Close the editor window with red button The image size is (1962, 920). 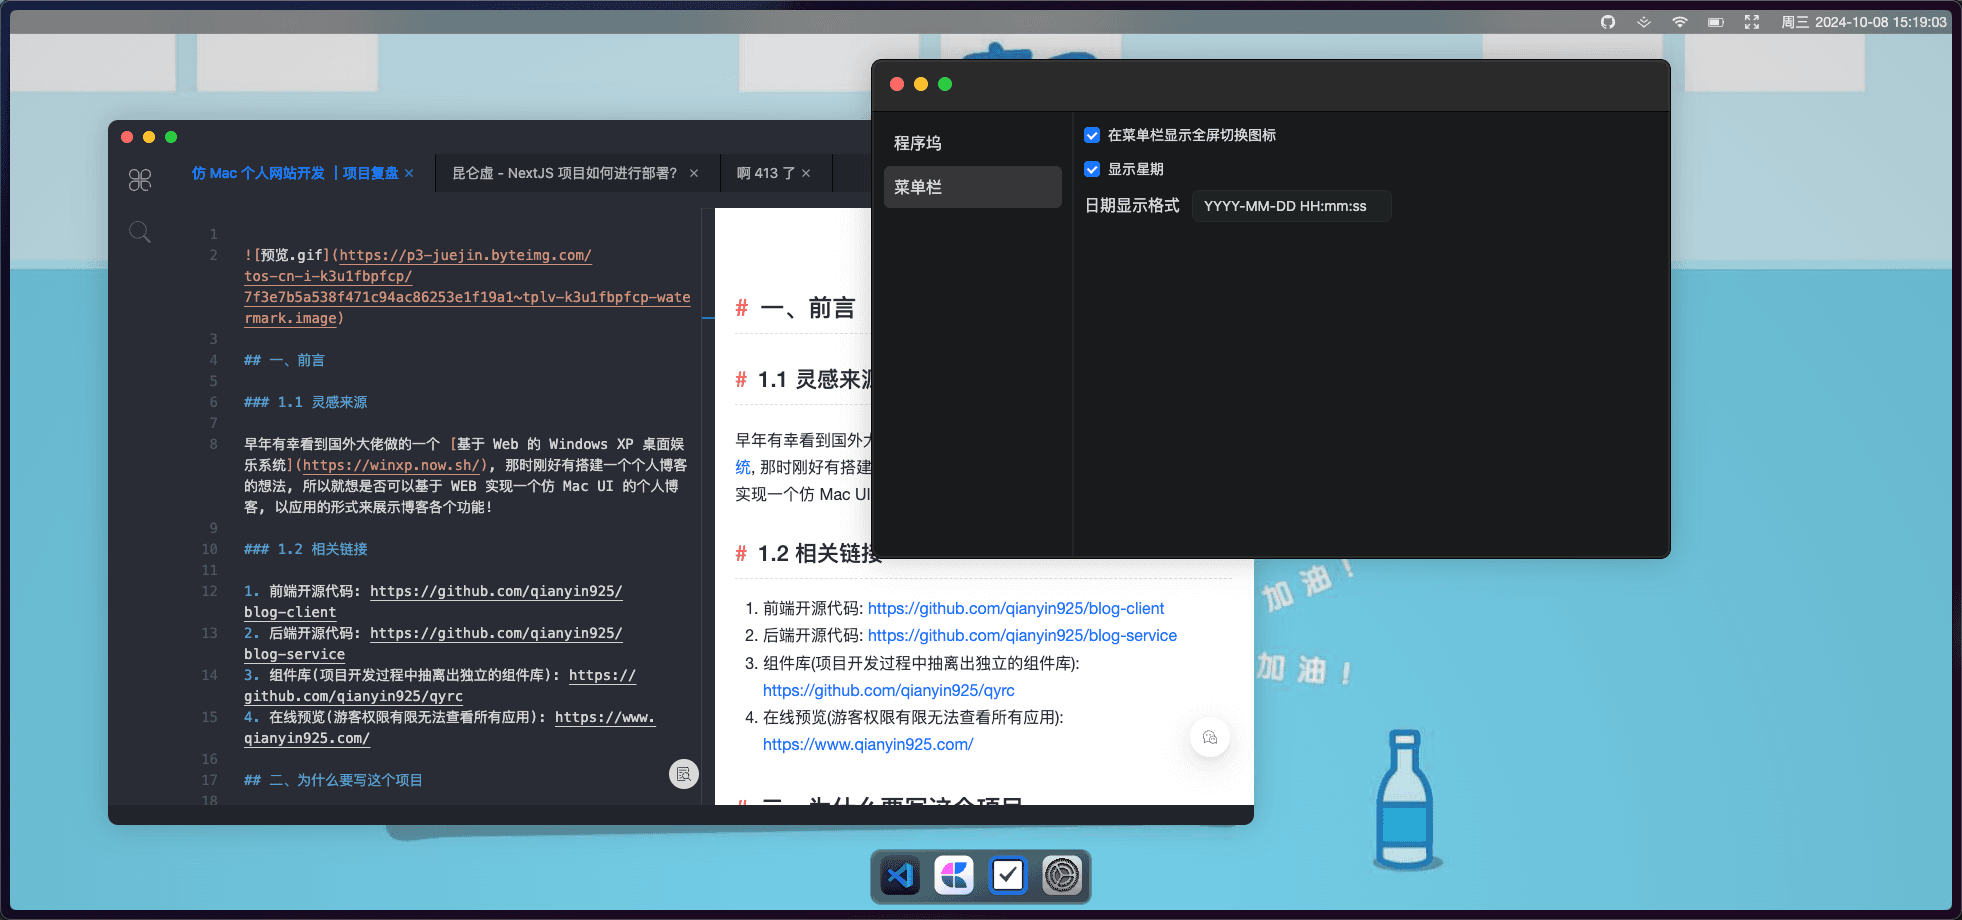127,137
